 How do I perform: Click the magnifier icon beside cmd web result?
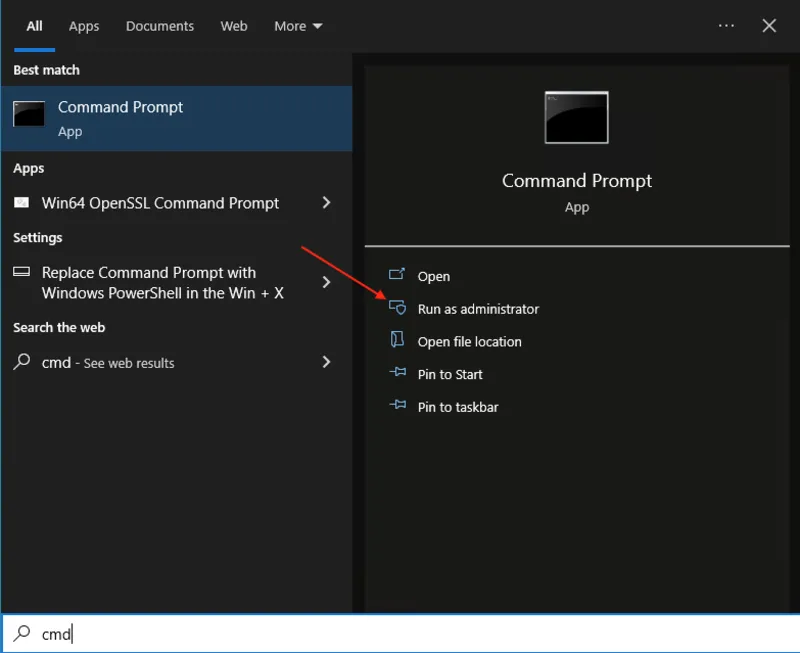[21, 362]
